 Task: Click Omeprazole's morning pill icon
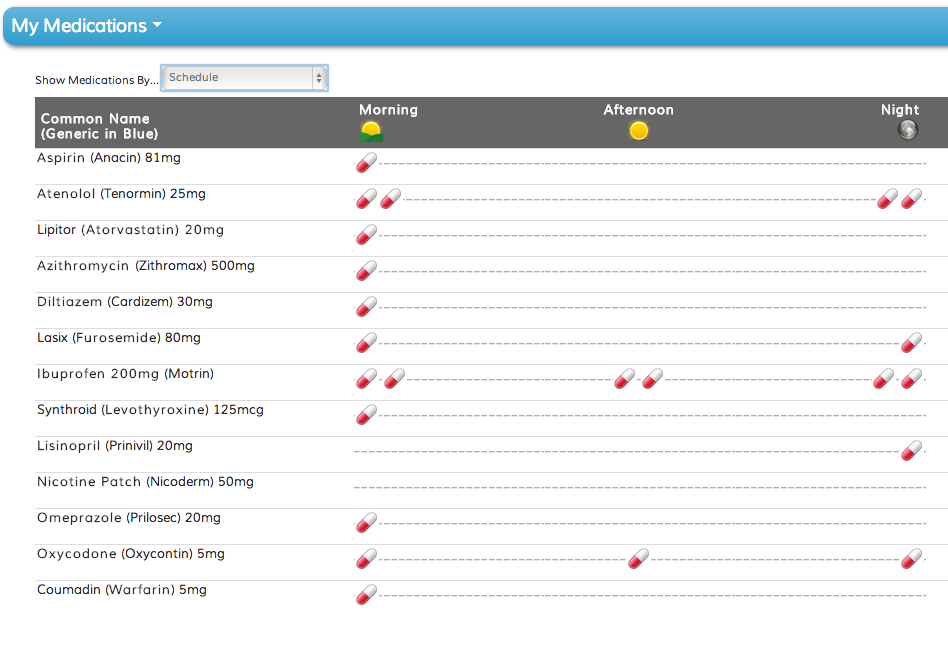pos(366,522)
